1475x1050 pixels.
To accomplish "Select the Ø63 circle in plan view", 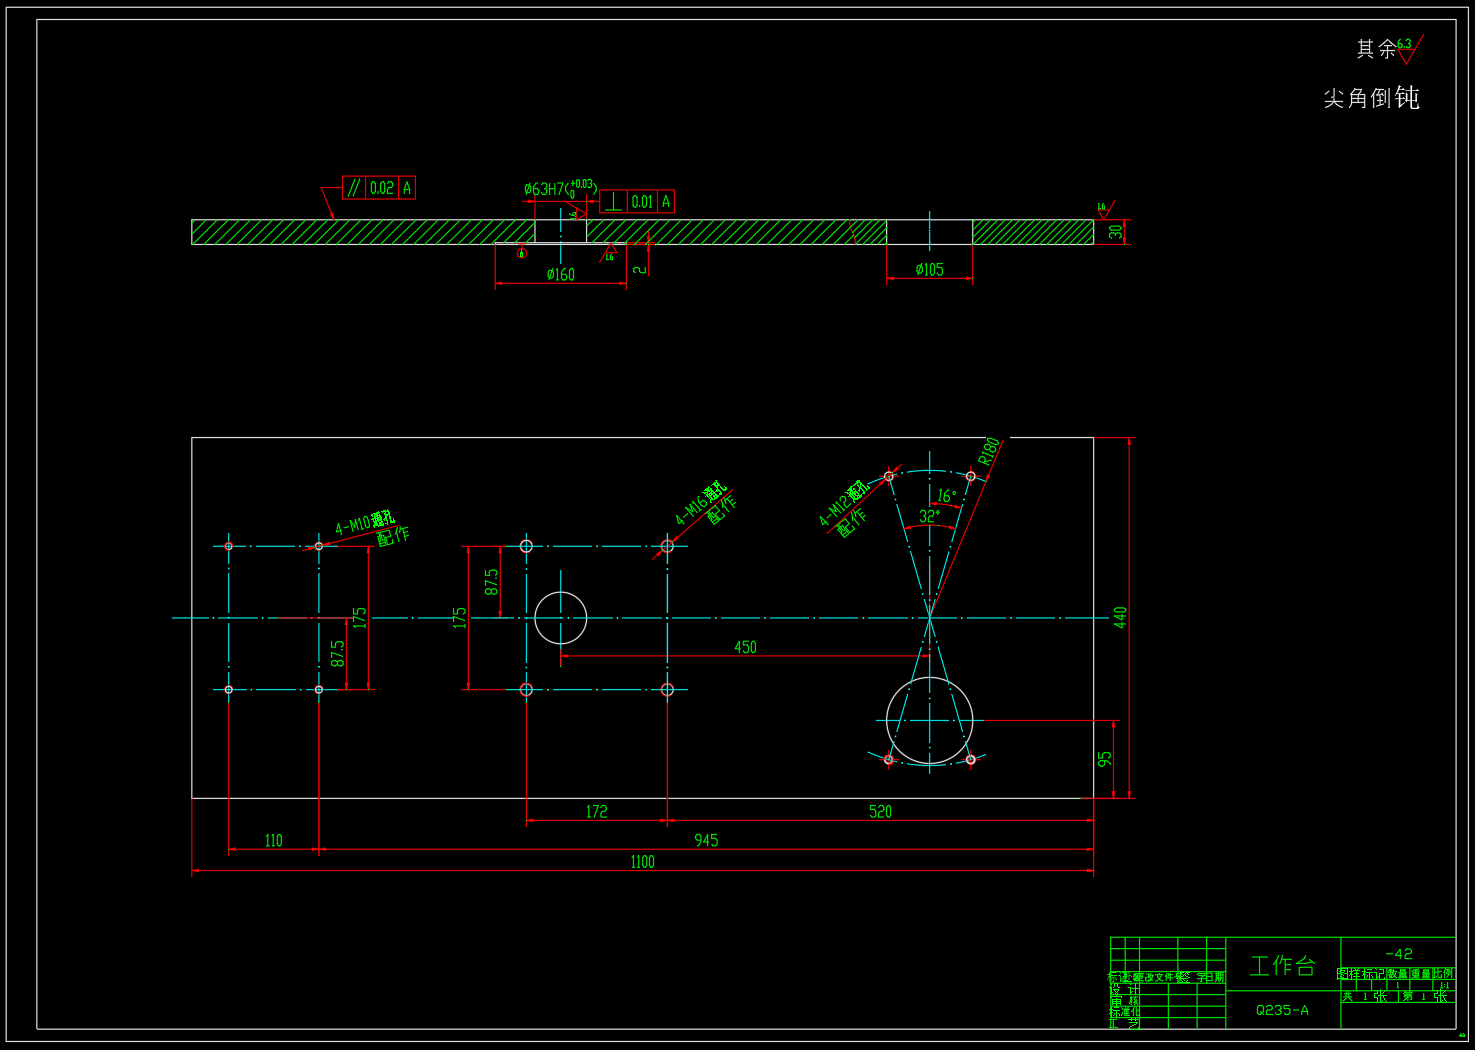I will [x=560, y=618].
